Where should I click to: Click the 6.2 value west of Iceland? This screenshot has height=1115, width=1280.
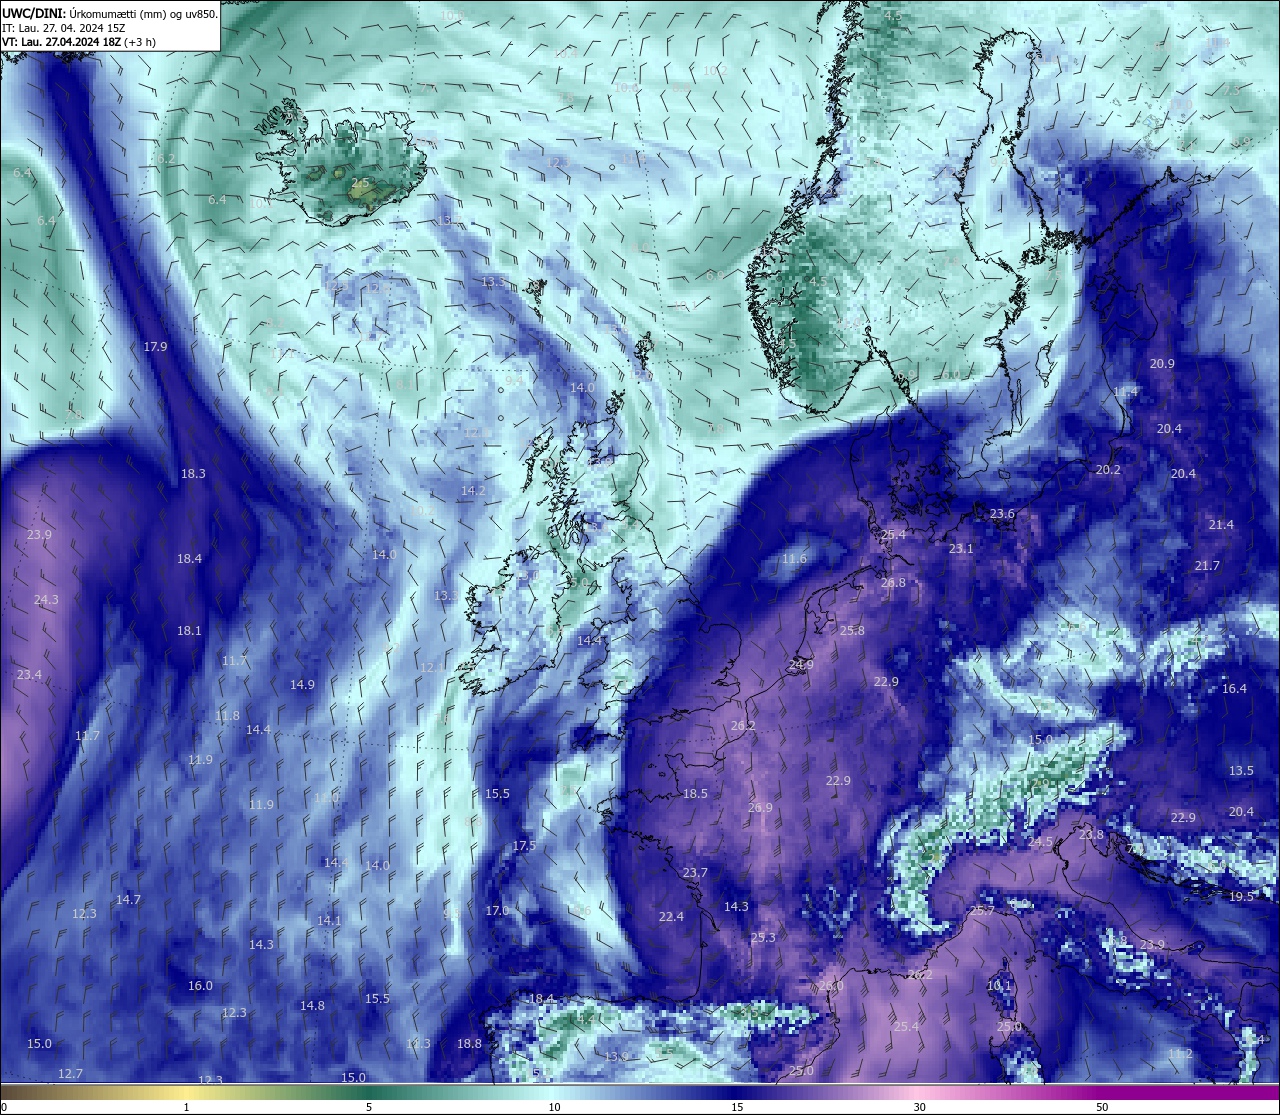pyautogui.click(x=166, y=159)
